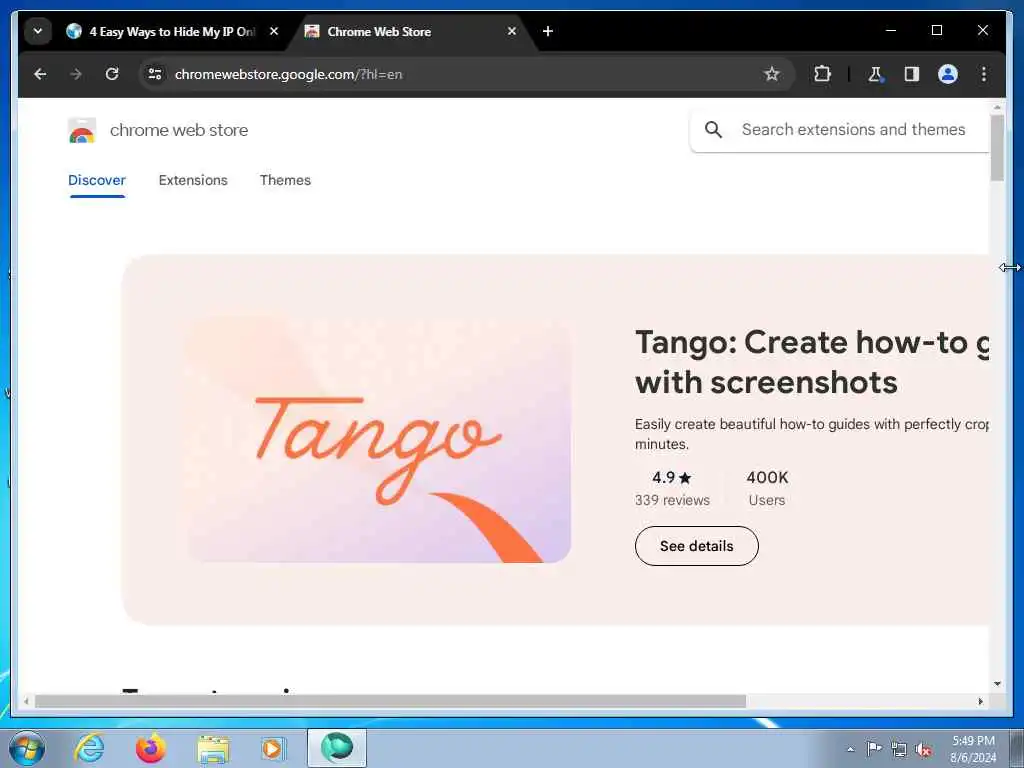This screenshot has height=768, width=1024.
Task: Open a new tab with plus button
Action: coord(548,31)
